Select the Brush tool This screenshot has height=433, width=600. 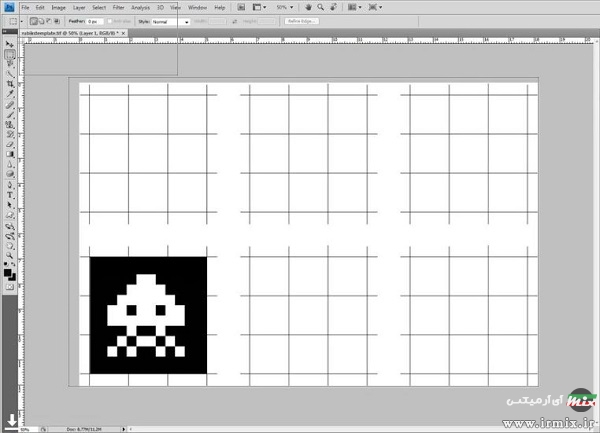tap(10, 115)
